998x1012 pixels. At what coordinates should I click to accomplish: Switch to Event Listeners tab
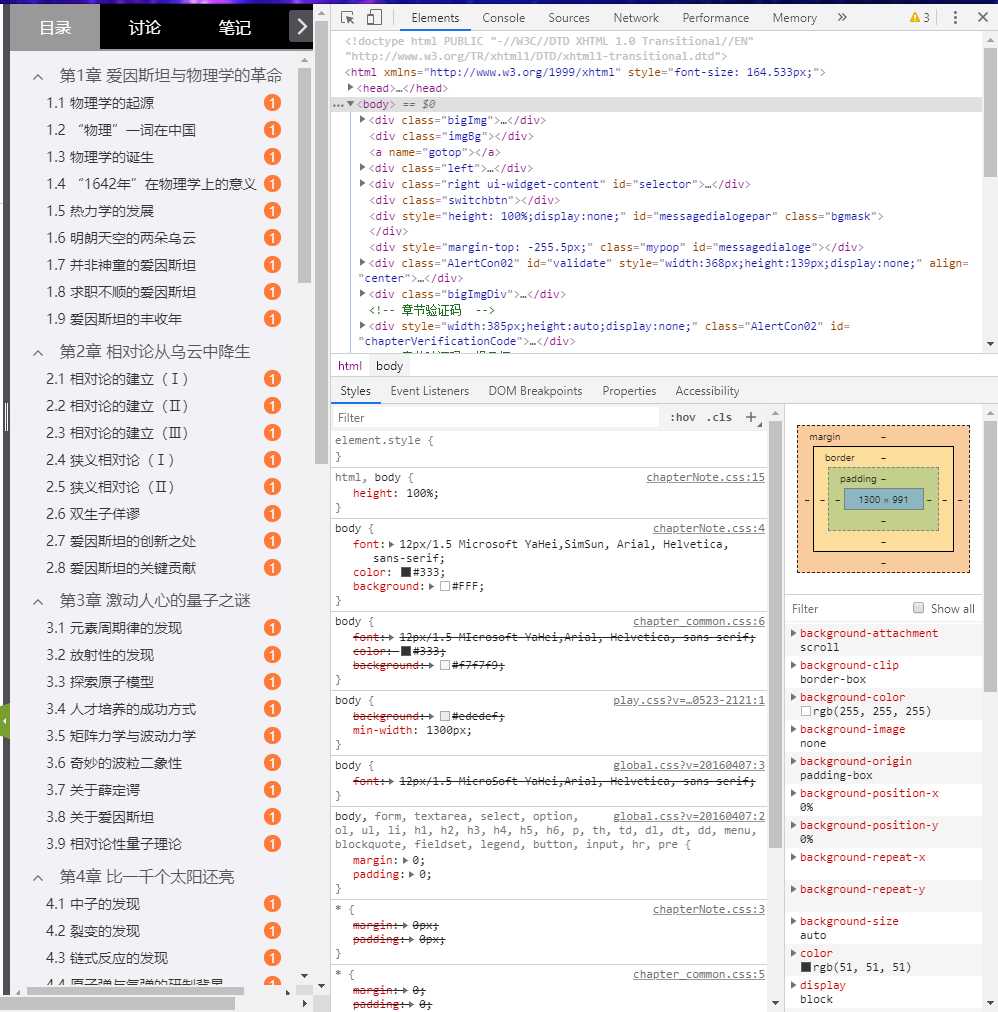click(x=429, y=390)
